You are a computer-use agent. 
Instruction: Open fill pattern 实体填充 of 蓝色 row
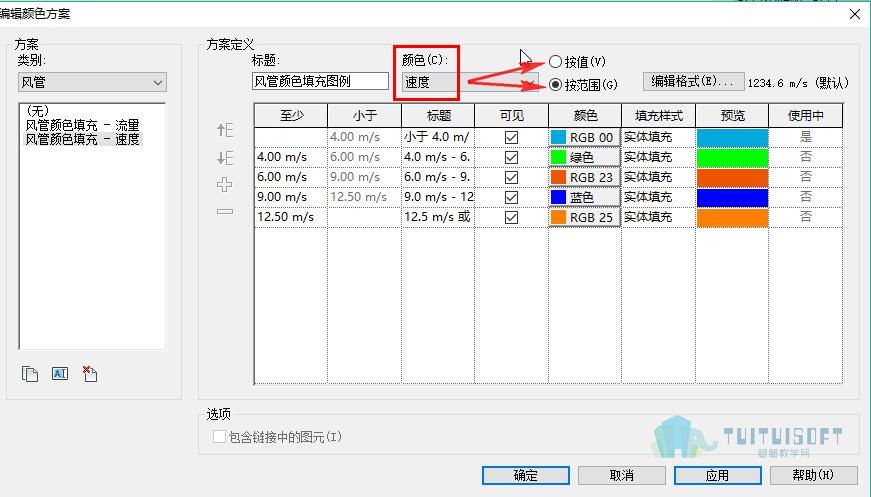click(658, 197)
